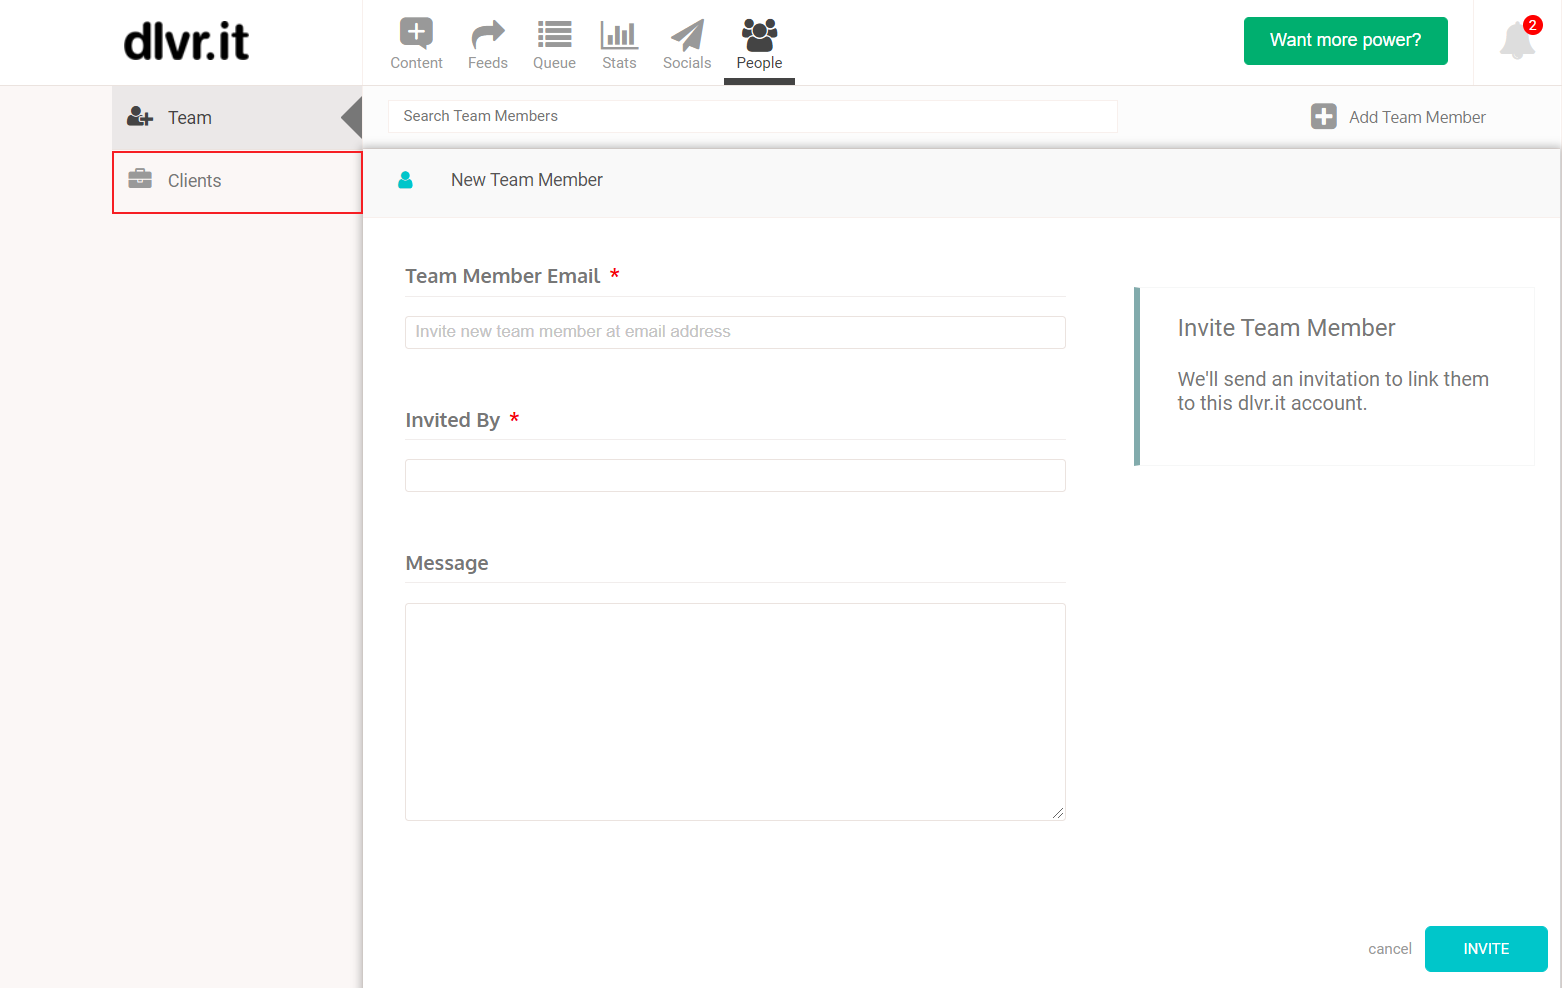Focus the Team Member Email field
Image resolution: width=1562 pixels, height=988 pixels.
point(735,332)
